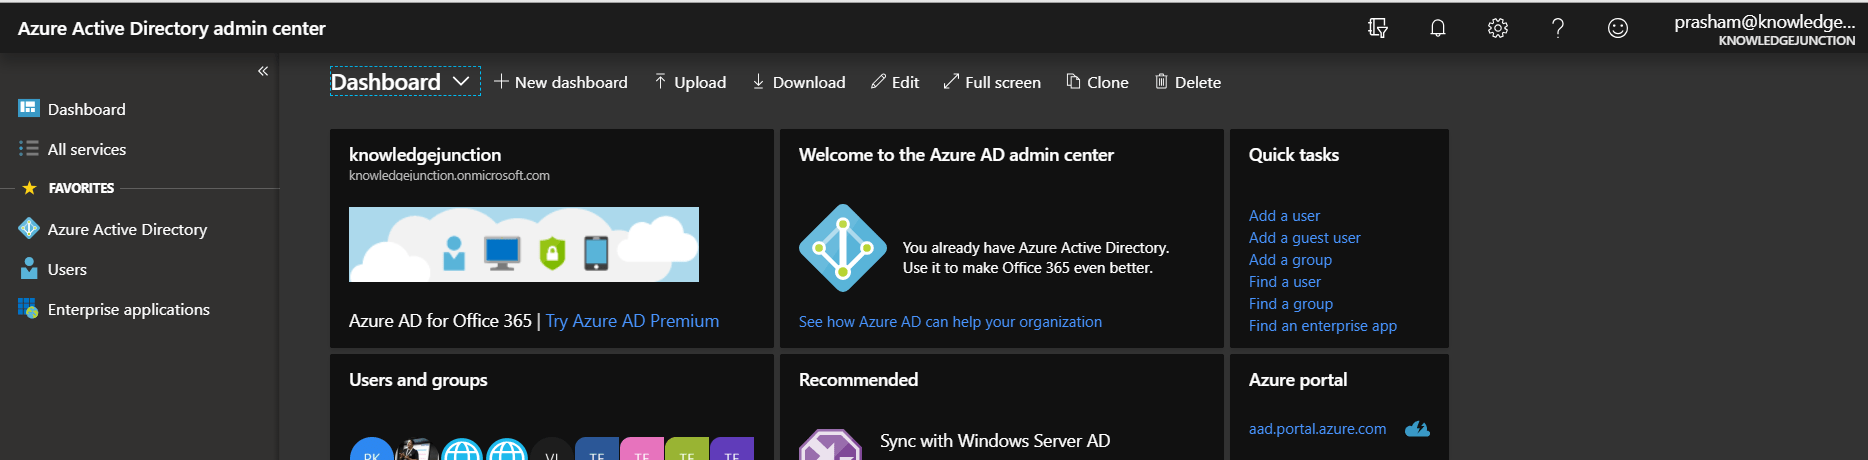Screen dimensions: 1868x460
Task: Click Find a group quick task
Action: click(1291, 304)
